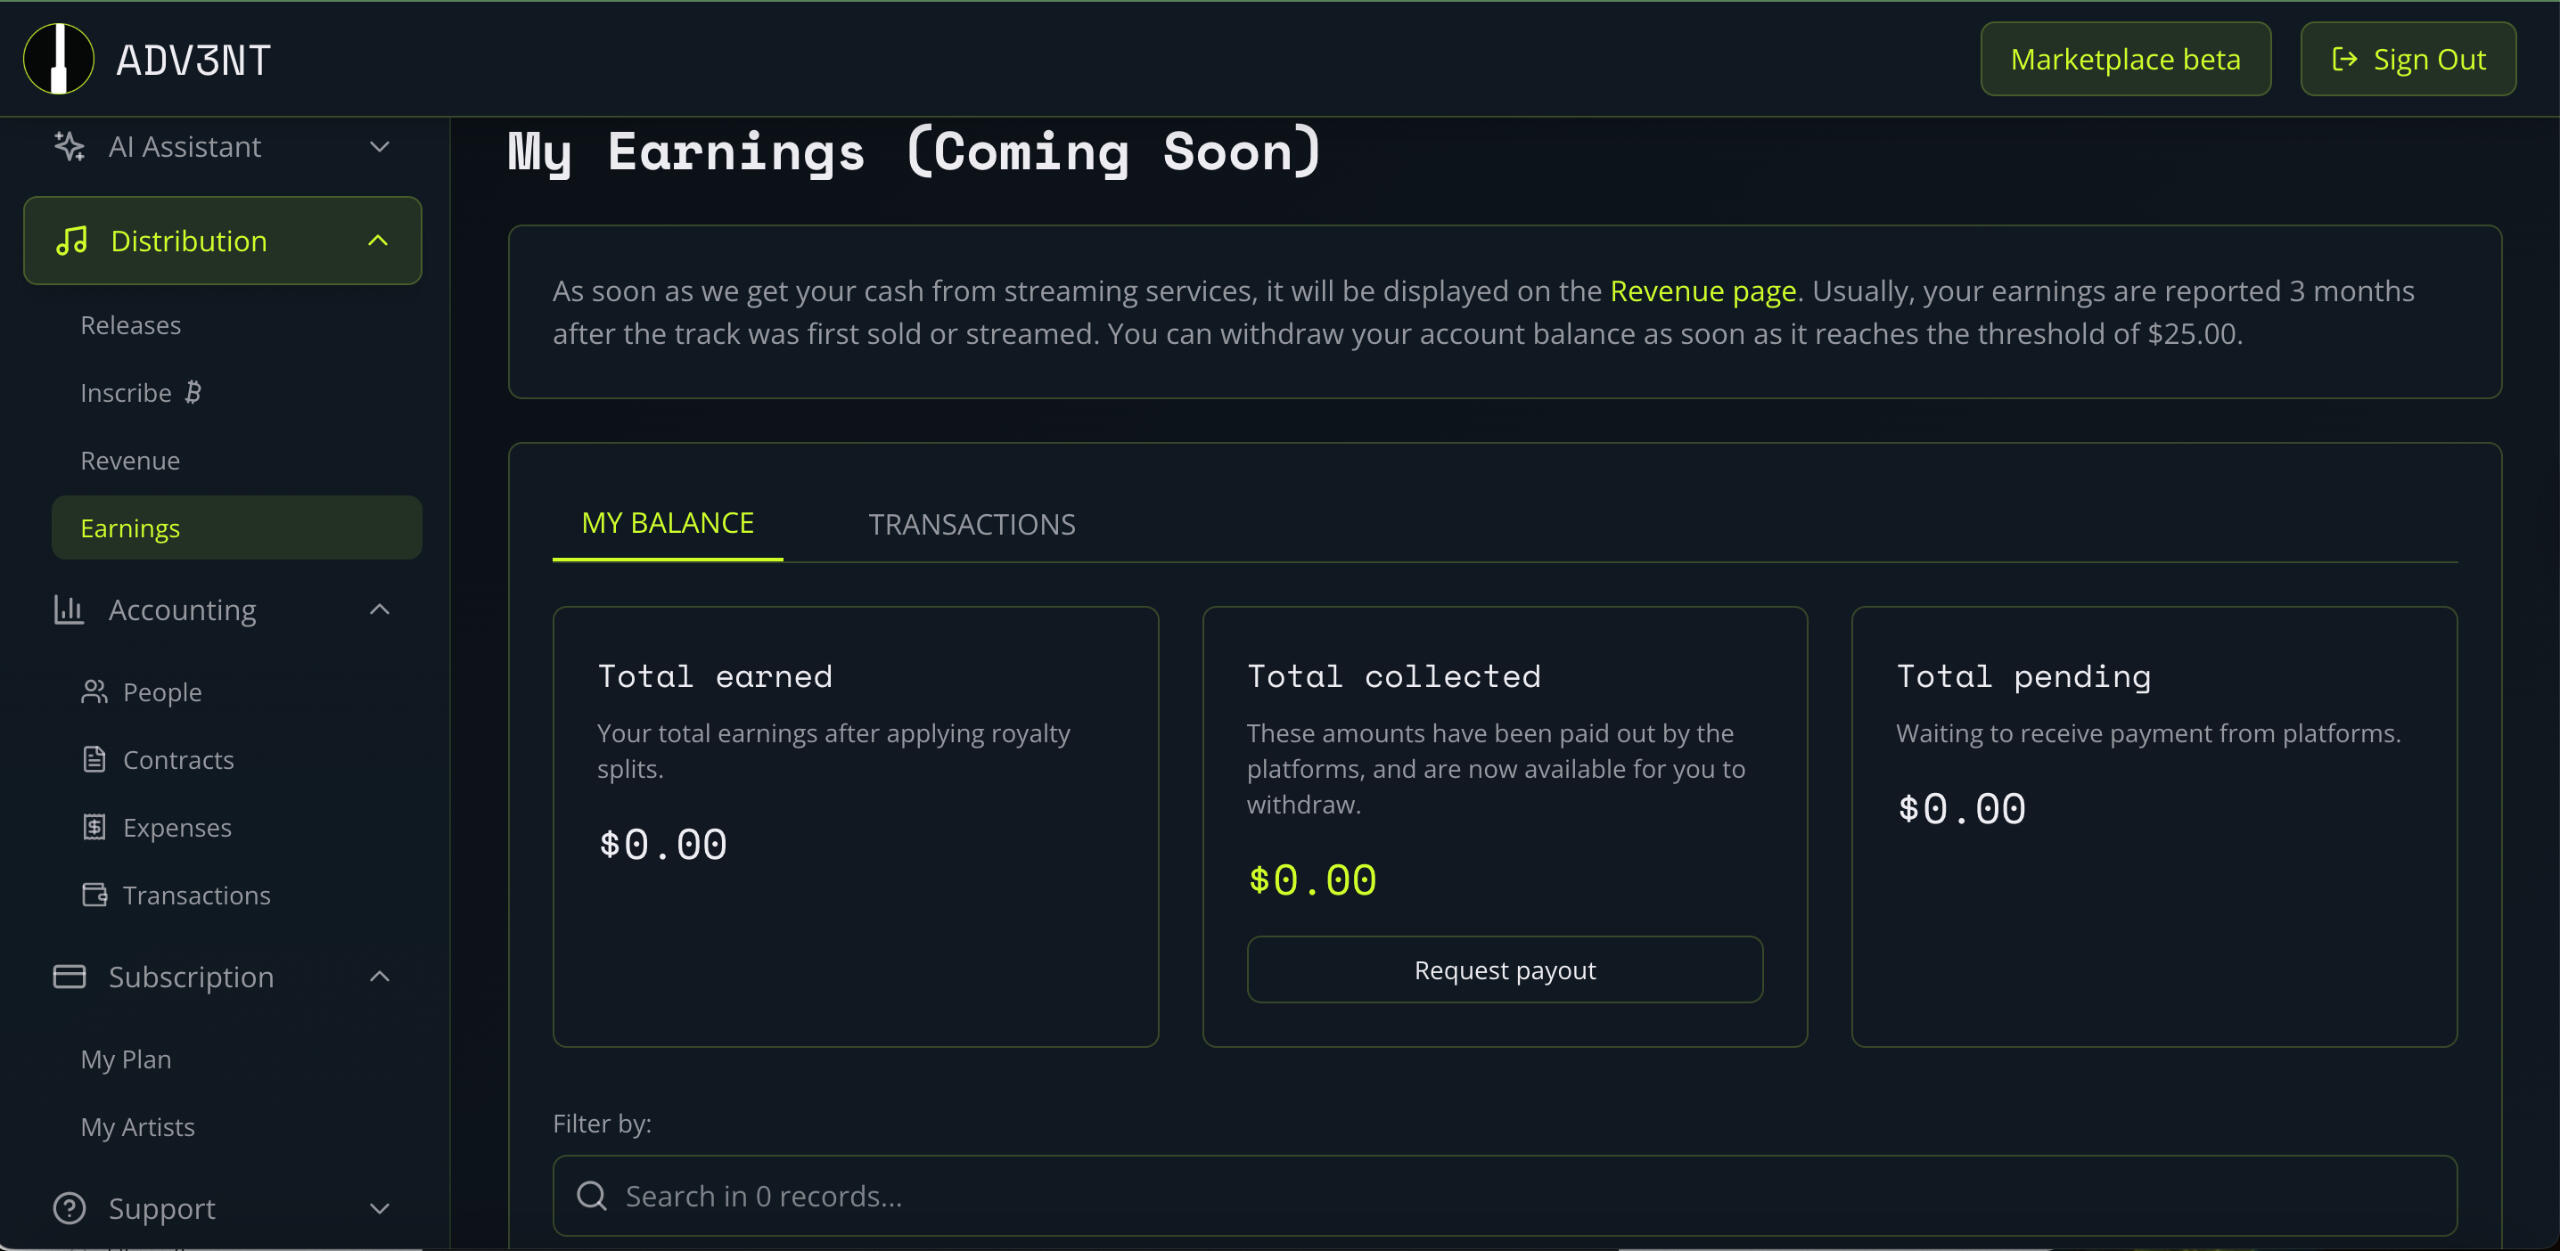Collapse the Subscription section chevron
The width and height of the screenshot is (2560, 1251).
click(x=380, y=977)
